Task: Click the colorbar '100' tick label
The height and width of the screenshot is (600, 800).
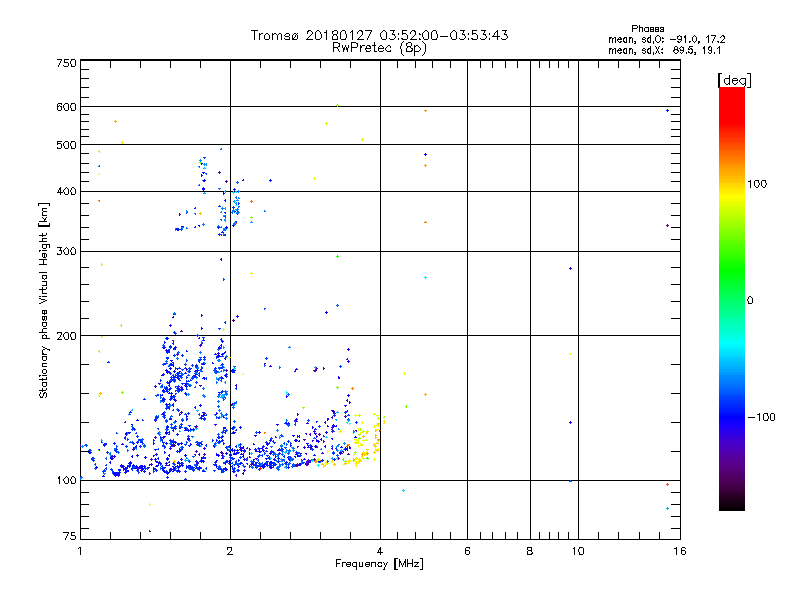Action: point(757,184)
